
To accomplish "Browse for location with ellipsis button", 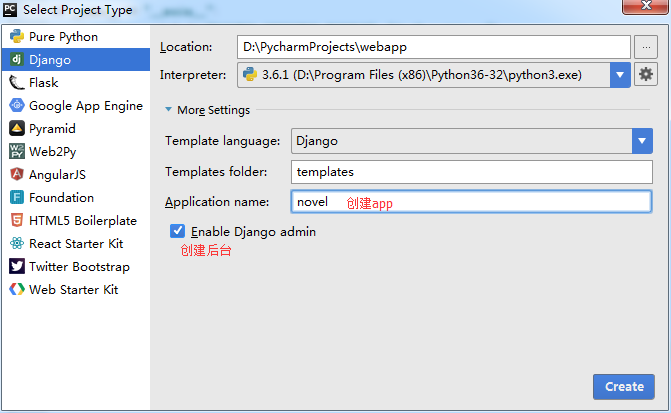I will [x=646, y=47].
